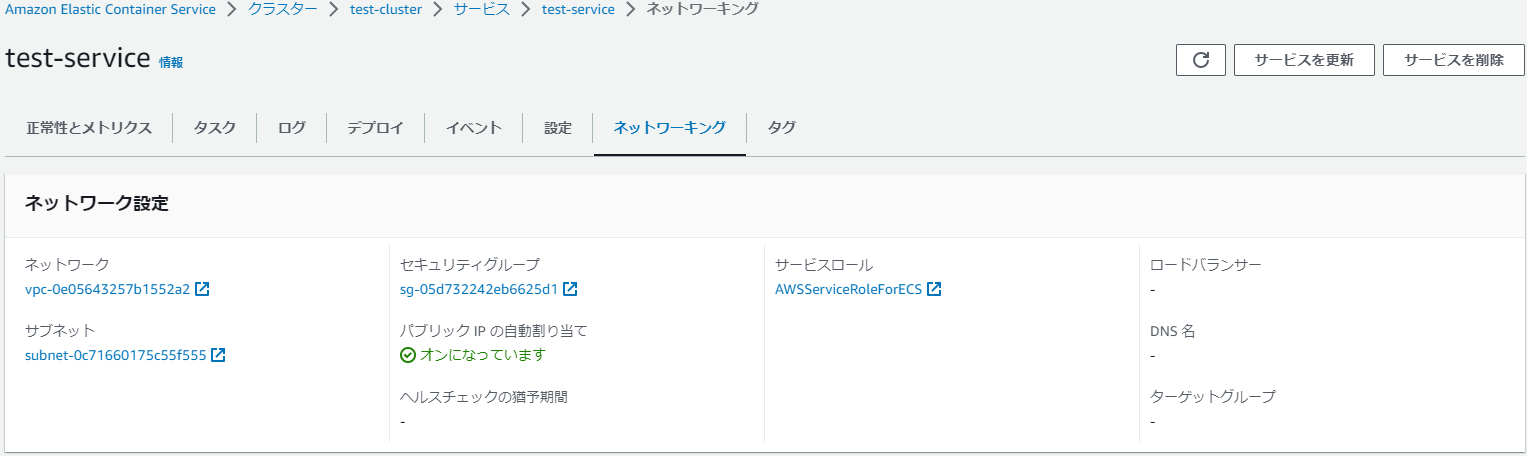1527x456 pixels.
Task: Click the green public IP status check icon
Action: (407, 355)
